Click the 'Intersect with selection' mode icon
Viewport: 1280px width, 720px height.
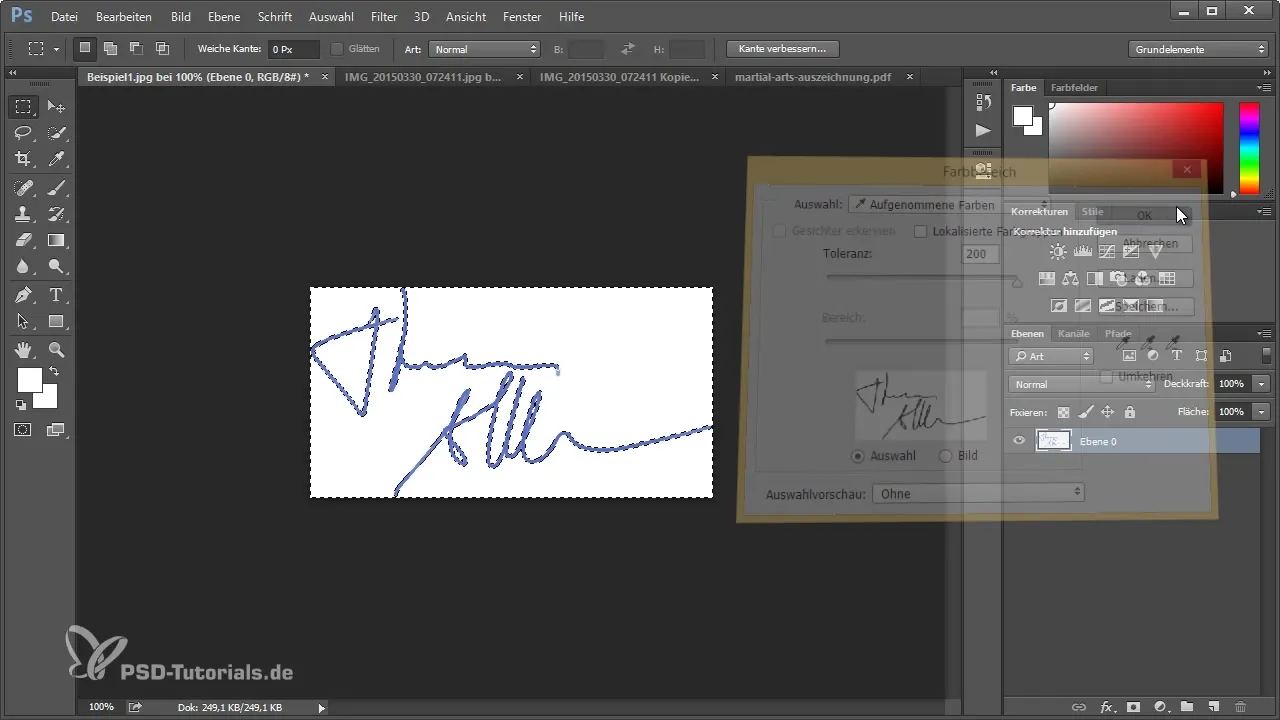point(162,48)
